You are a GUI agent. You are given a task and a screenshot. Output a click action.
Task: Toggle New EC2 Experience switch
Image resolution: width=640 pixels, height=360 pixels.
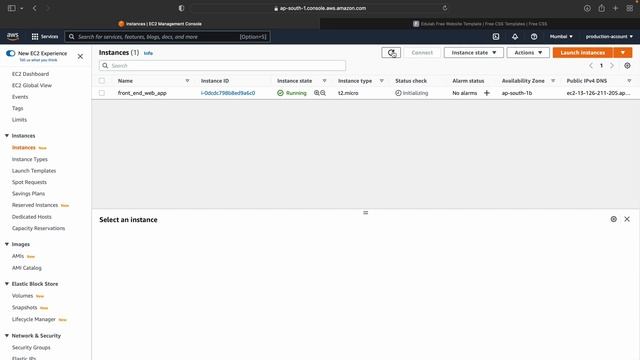11,53
